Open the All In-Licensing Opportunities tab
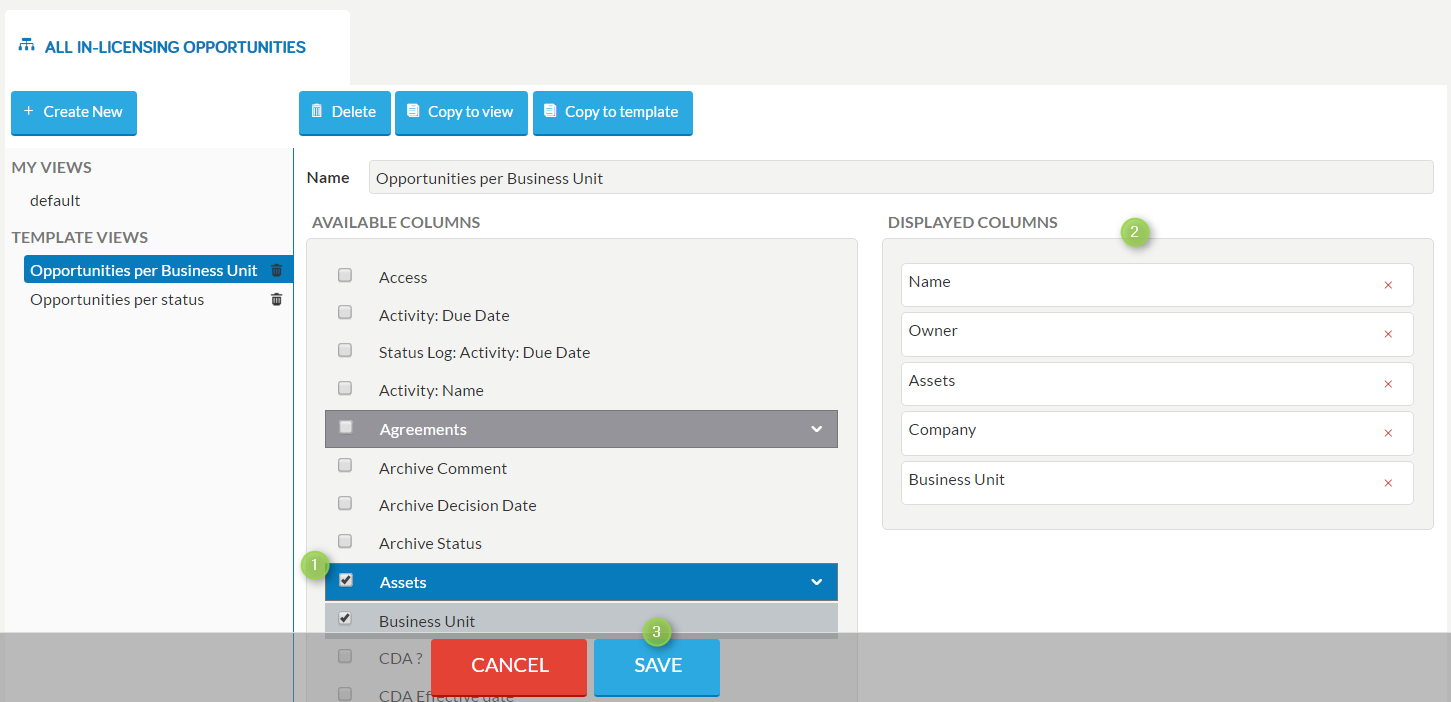Viewport: 1451px width, 702px height. [x=177, y=47]
